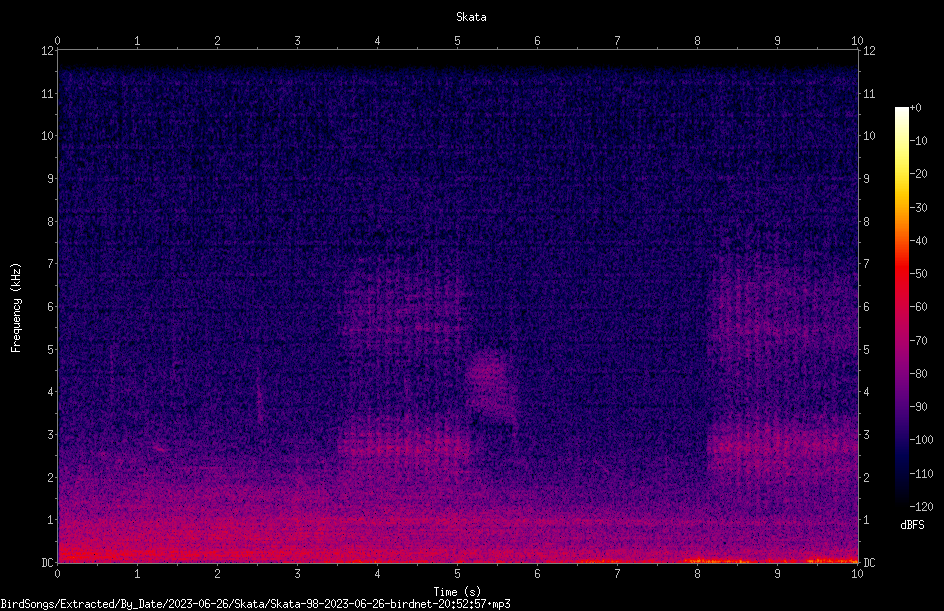Click the "11" tick on the left frequency axis
The image size is (944, 611).
click(47, 93)
